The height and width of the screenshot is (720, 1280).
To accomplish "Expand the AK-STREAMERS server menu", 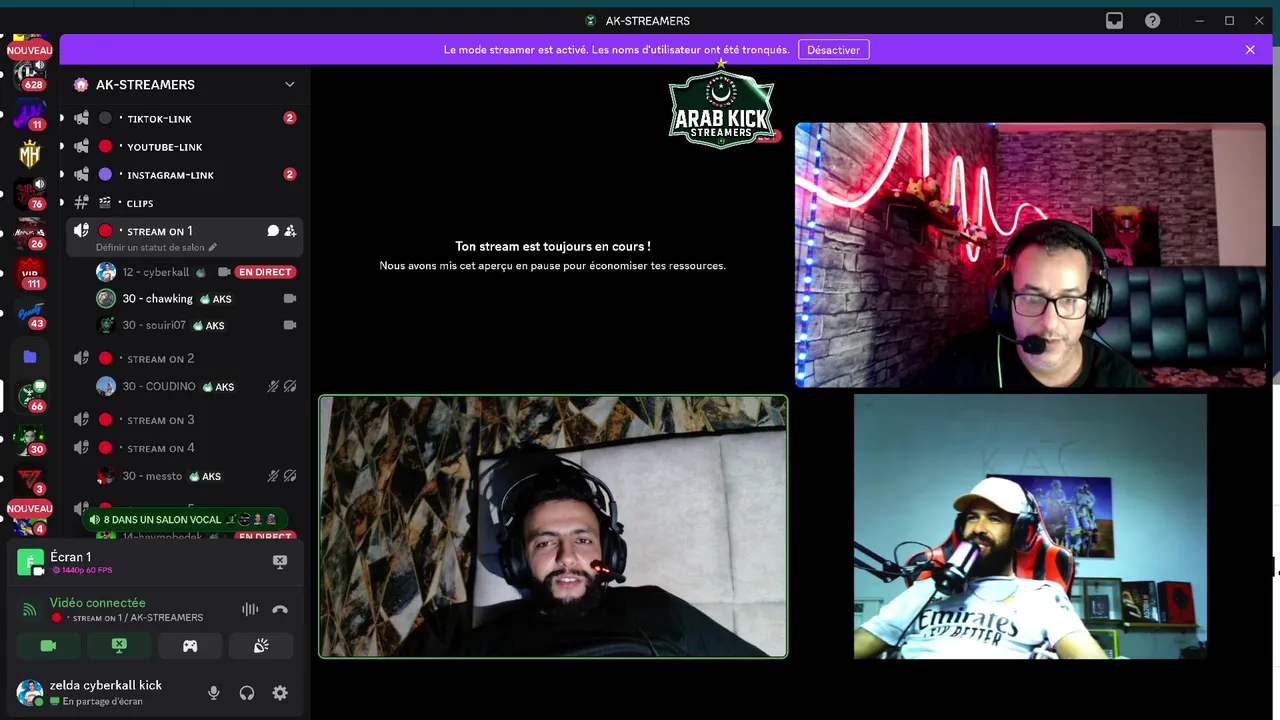I will [x=289, y=85].
